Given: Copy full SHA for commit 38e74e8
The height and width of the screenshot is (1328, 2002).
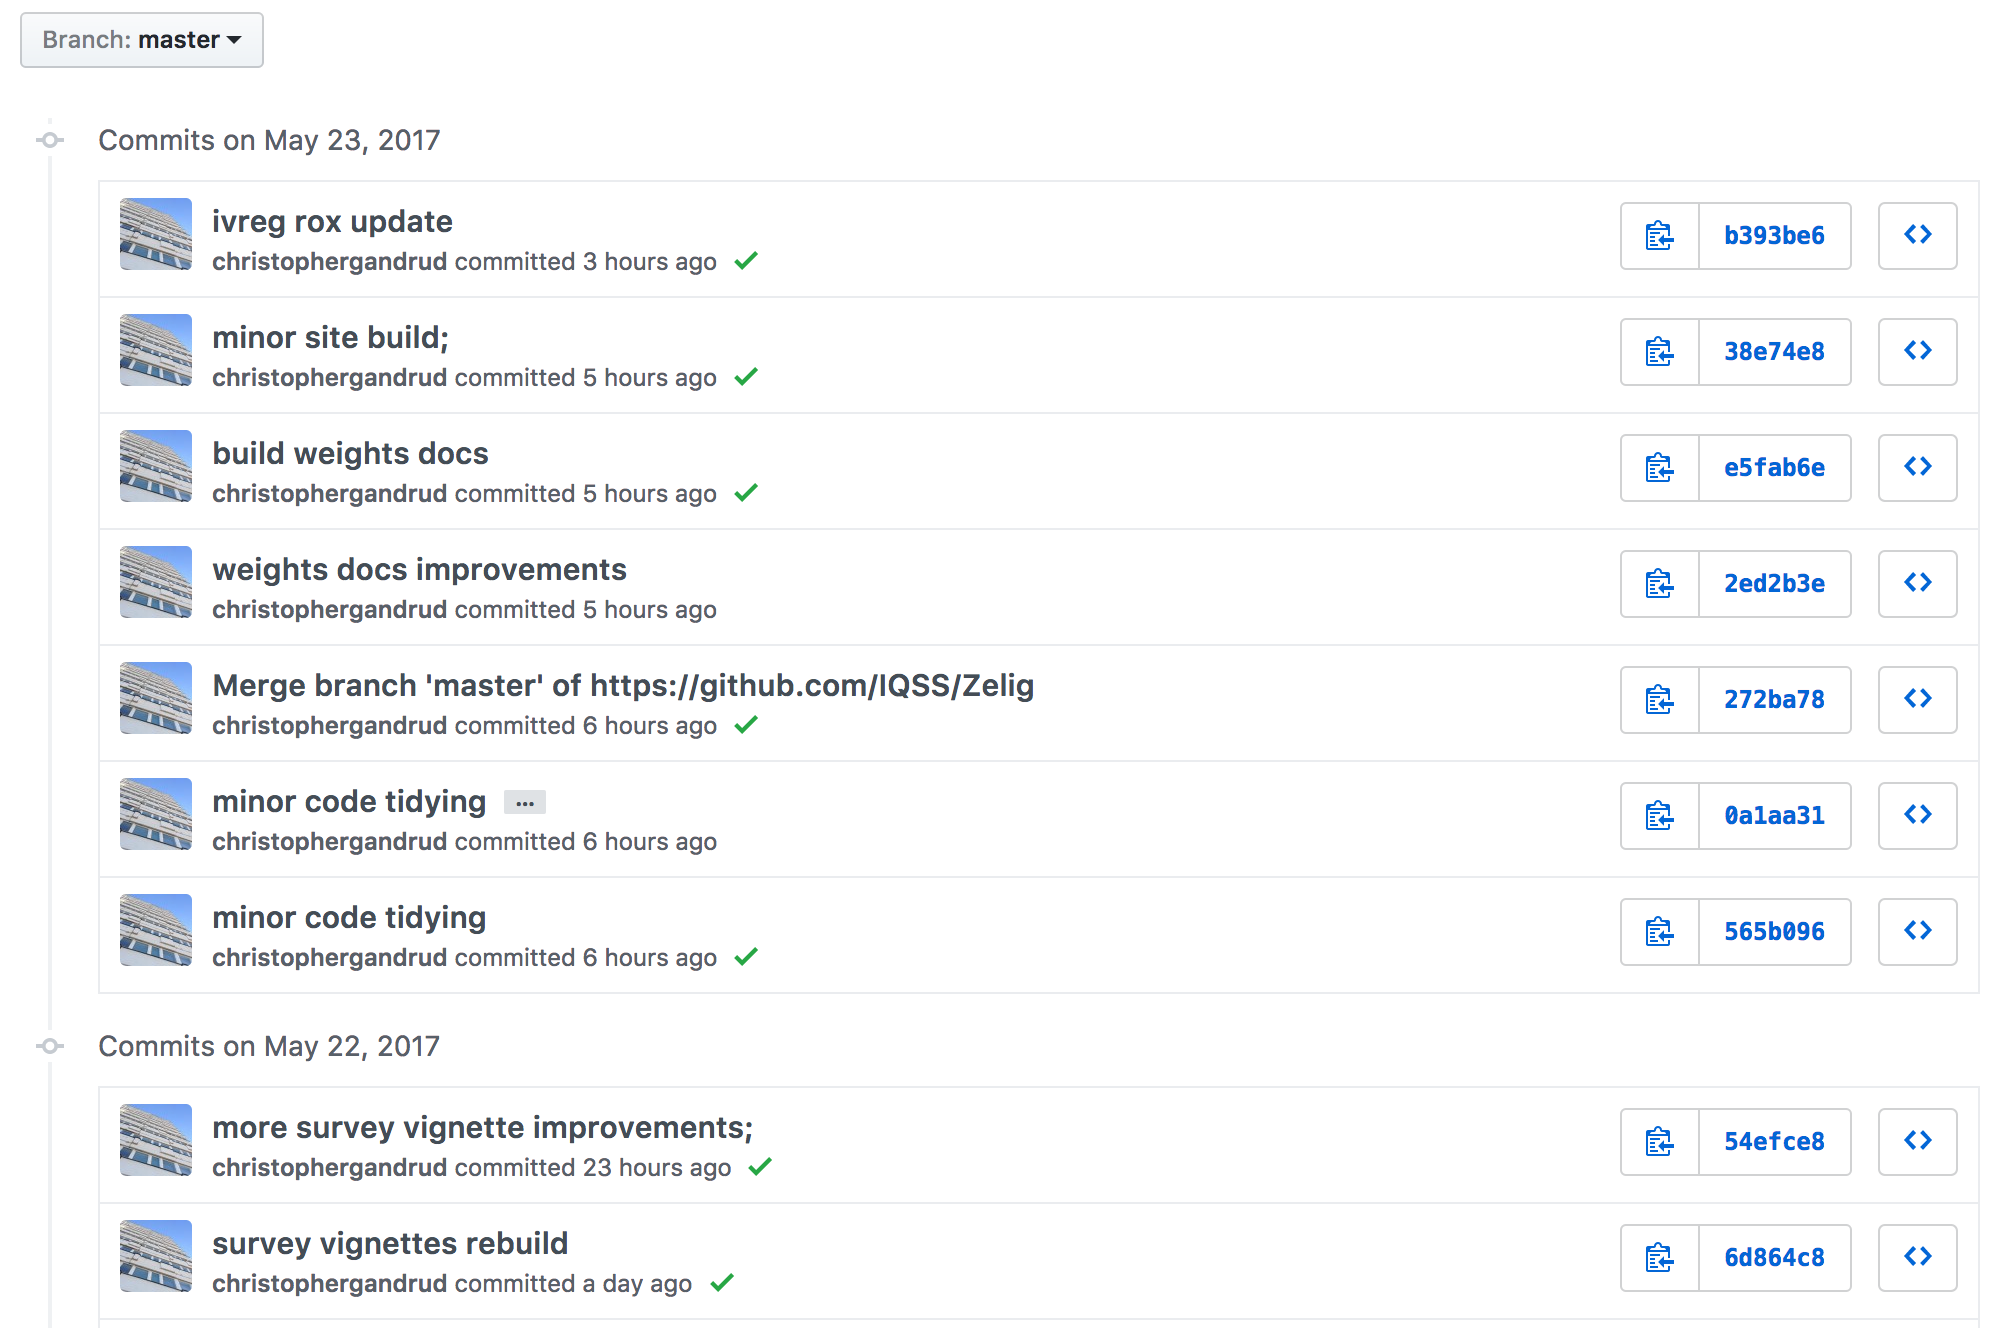Looking at the screenshot, I should click(1659, 352).
